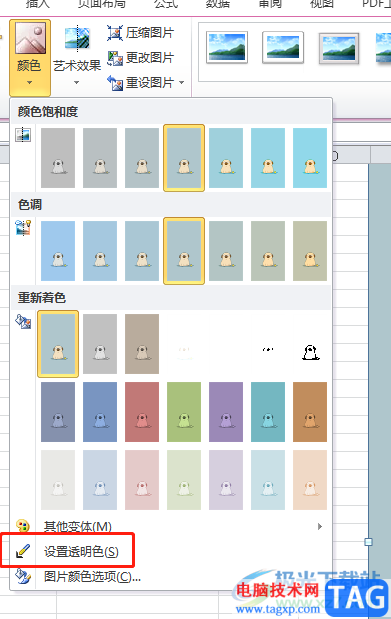This screenshot has height=619, width=391.
Task: Select the light purple recolor swatch
Action: [226, 480]
